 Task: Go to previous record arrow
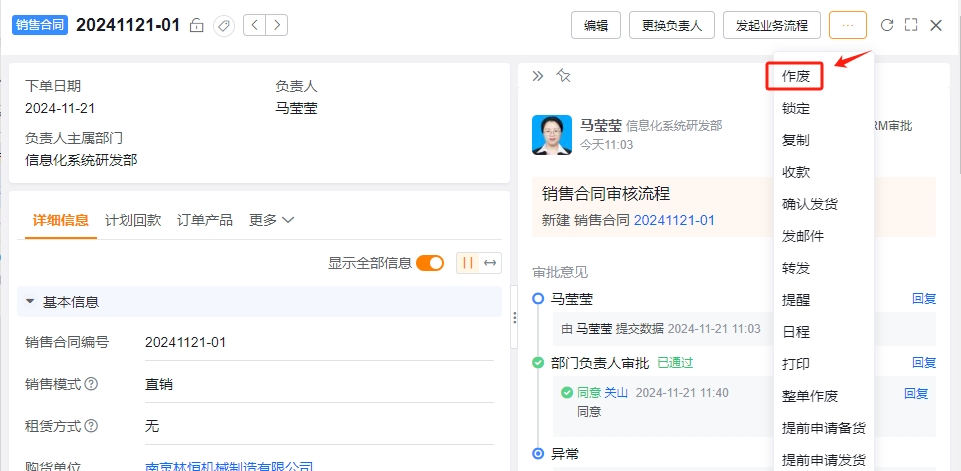pyautogui.click(x=254, y=25)
